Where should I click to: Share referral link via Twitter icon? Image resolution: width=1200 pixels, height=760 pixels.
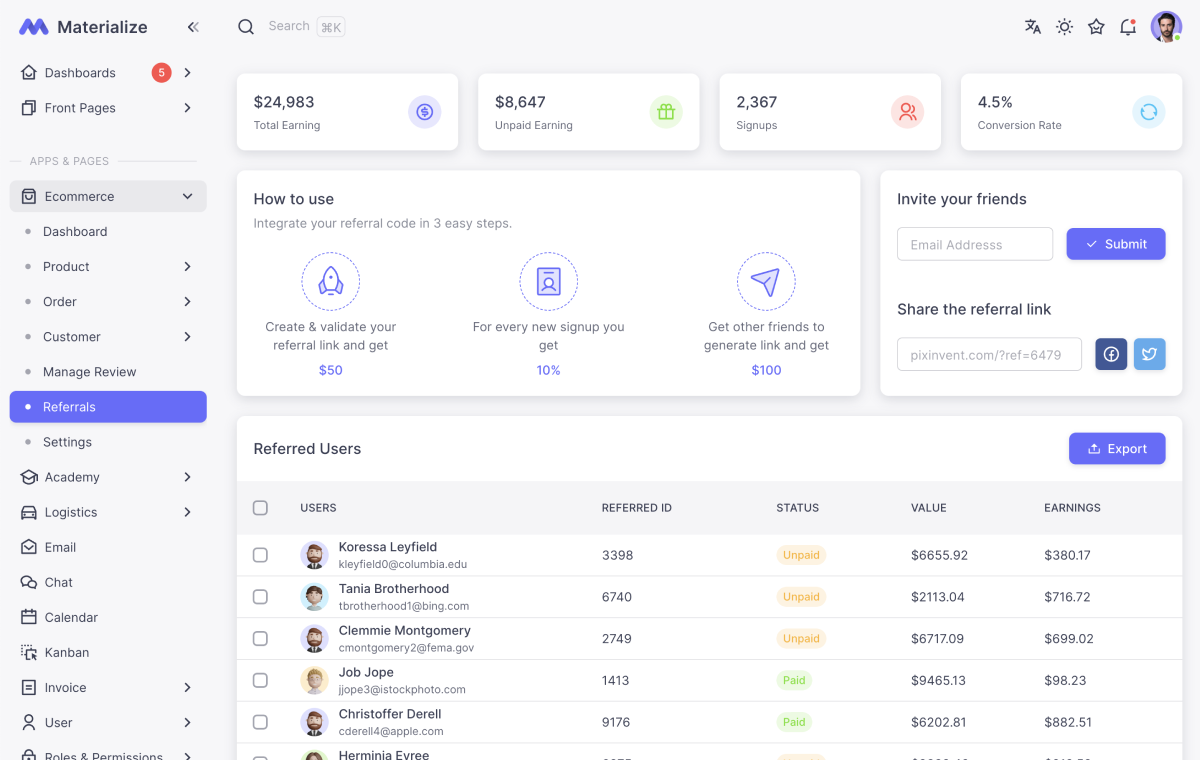coord(1149,354)
